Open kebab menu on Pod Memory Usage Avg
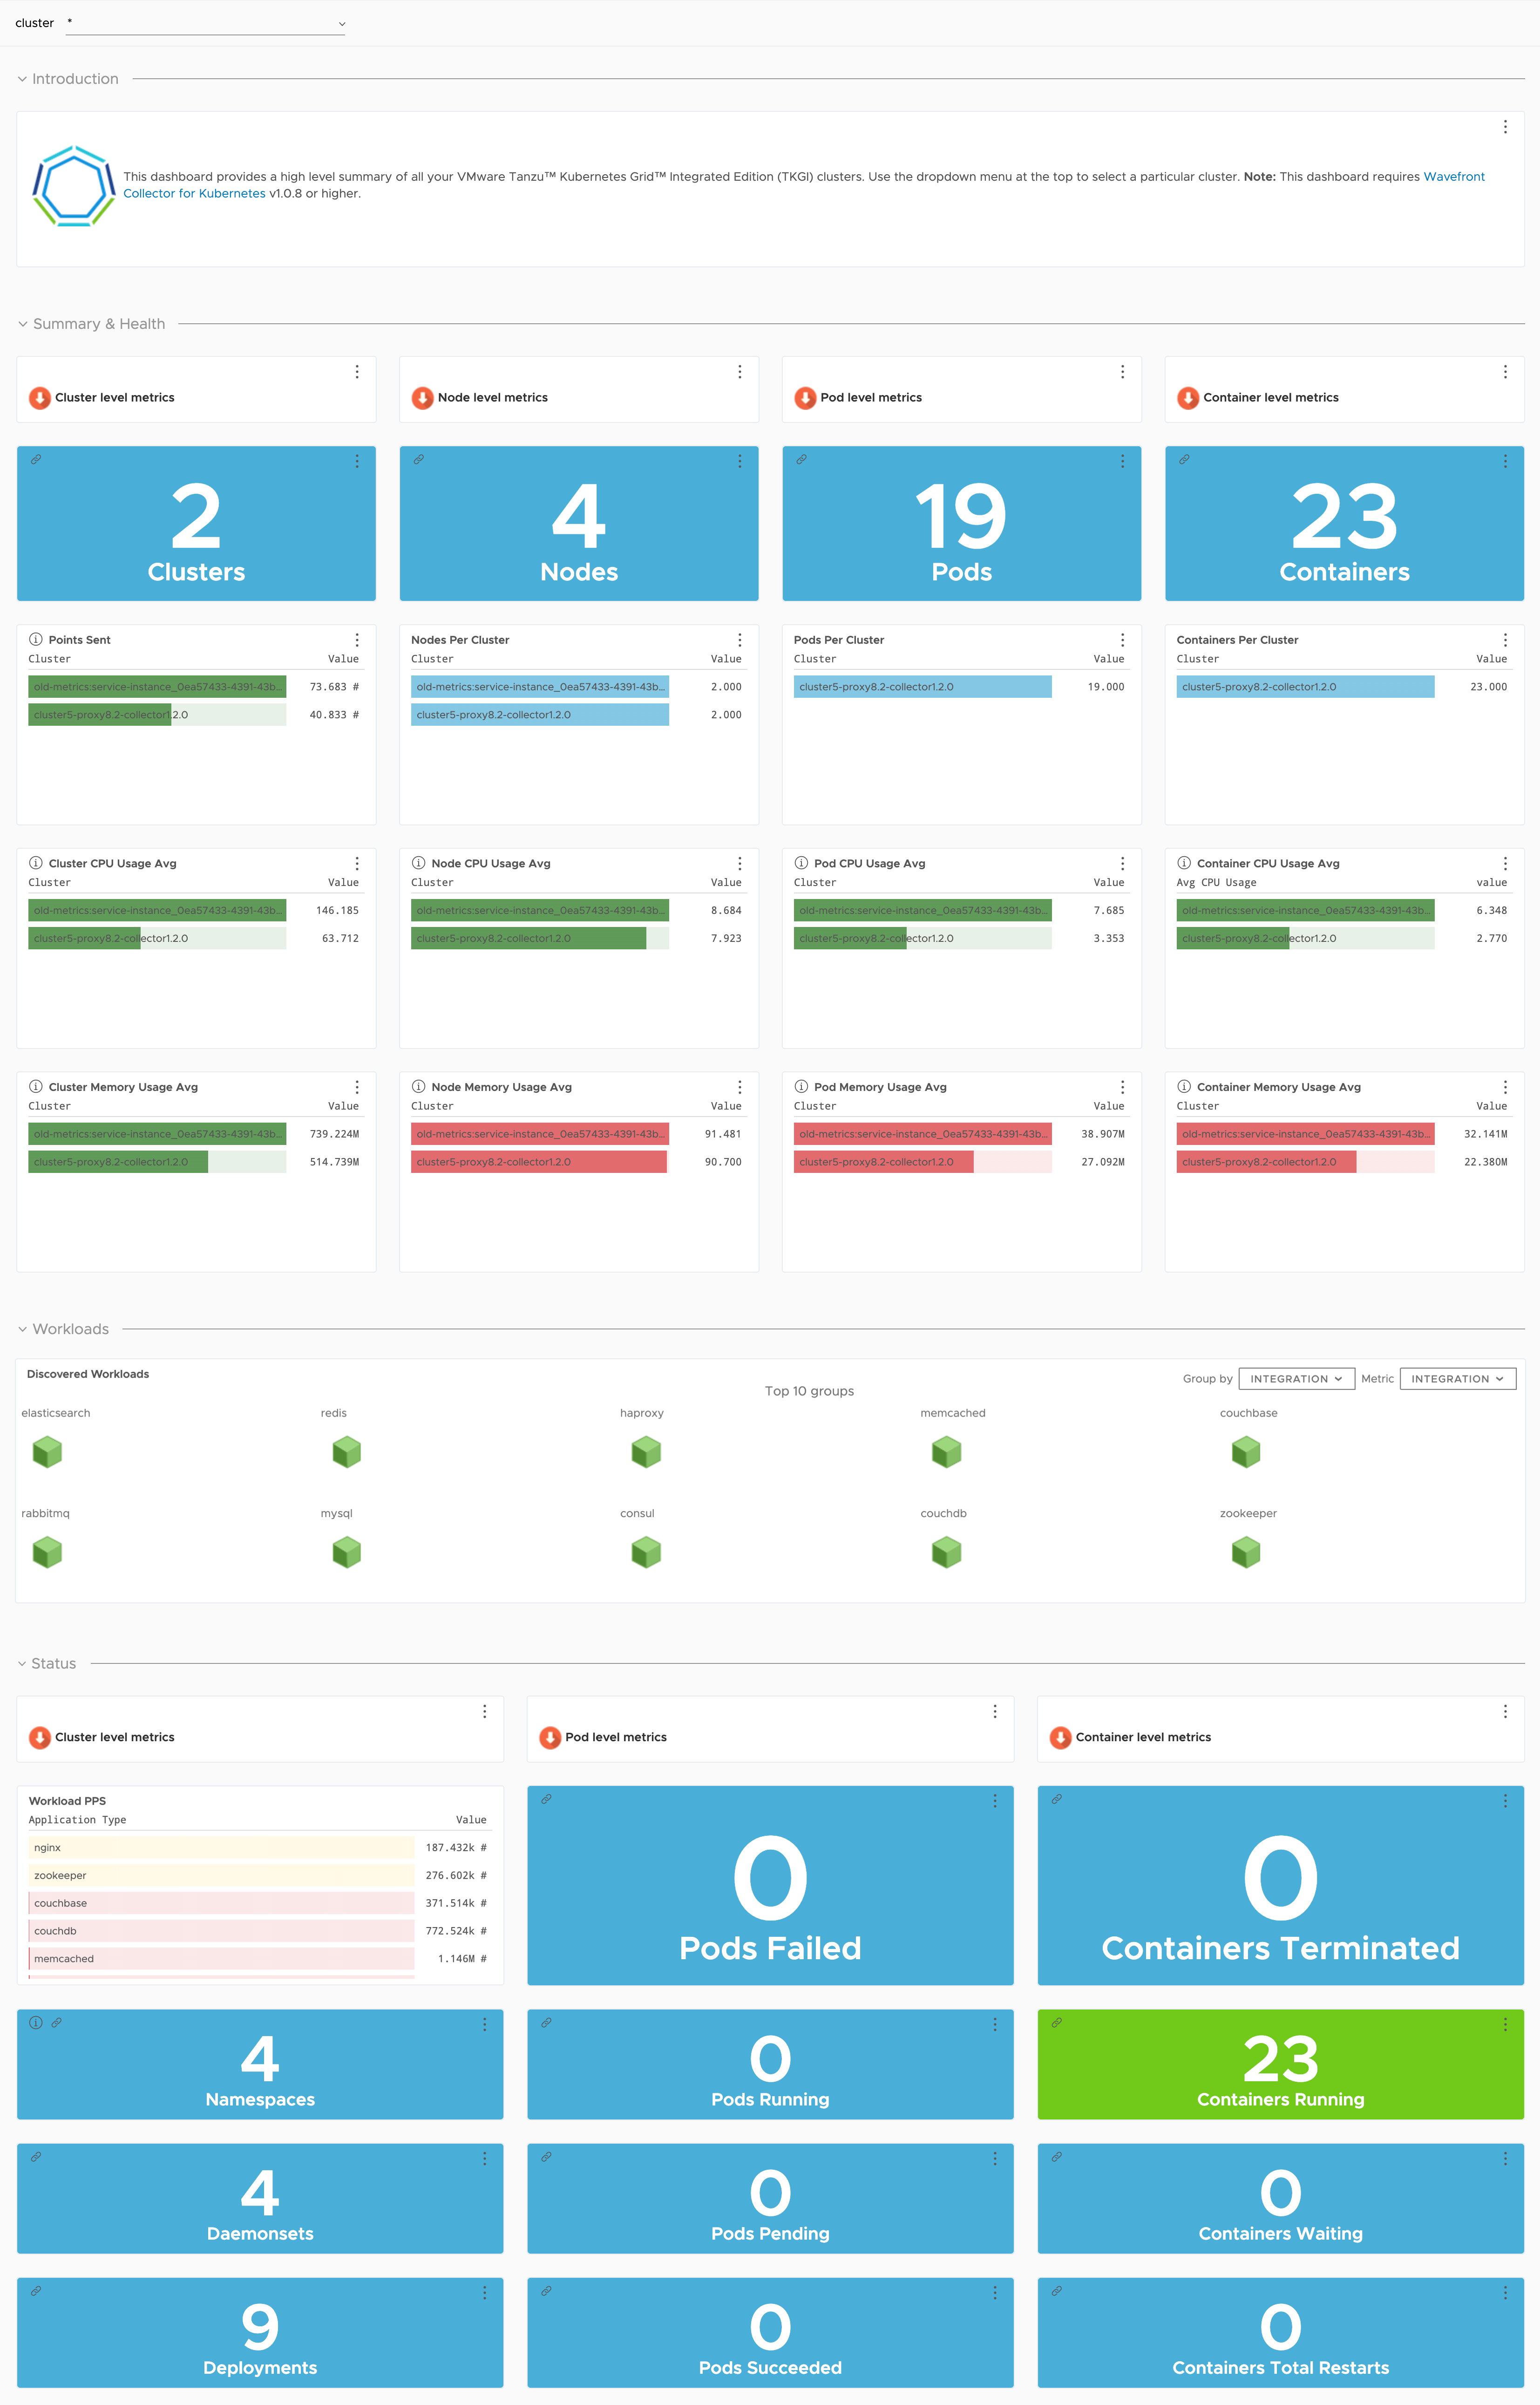The width and height of the screenshot is (1540, 2405). click(1122, 1087)
